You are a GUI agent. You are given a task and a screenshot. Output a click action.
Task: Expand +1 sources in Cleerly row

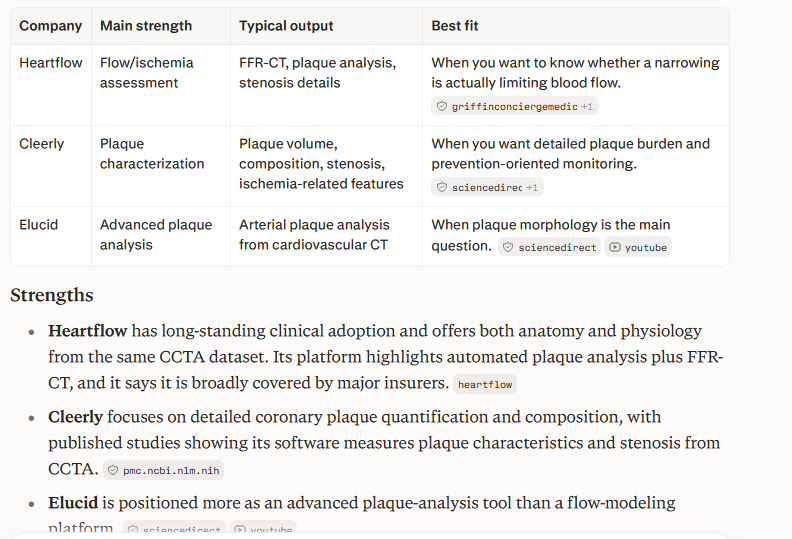click(532, 187)
